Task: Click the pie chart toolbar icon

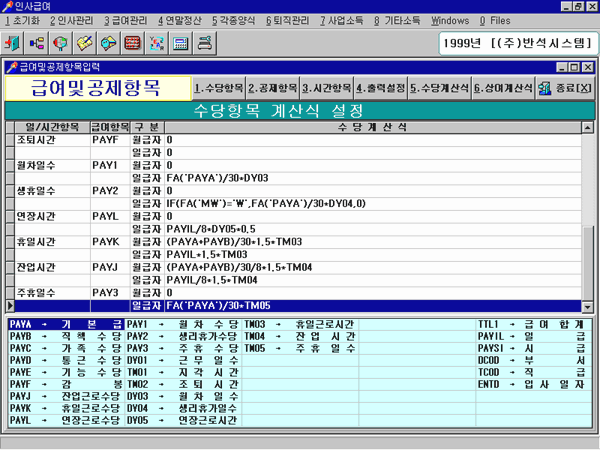Action: pyautogui.click(x=62, y=43)
